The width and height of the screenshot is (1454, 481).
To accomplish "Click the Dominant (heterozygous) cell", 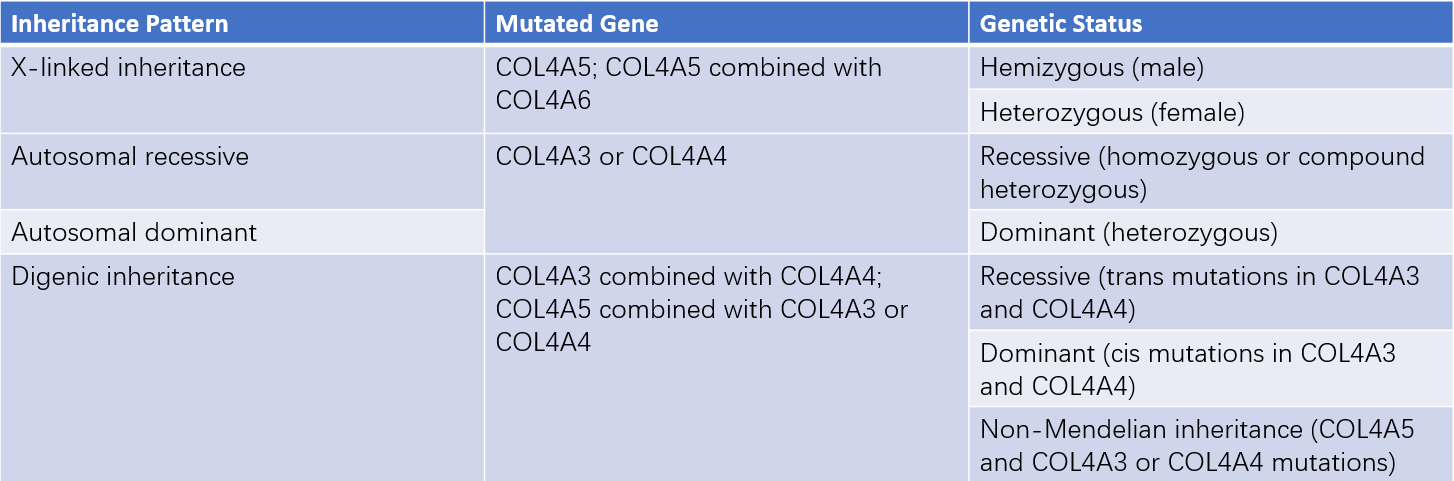I will (x=1211, y=232).
